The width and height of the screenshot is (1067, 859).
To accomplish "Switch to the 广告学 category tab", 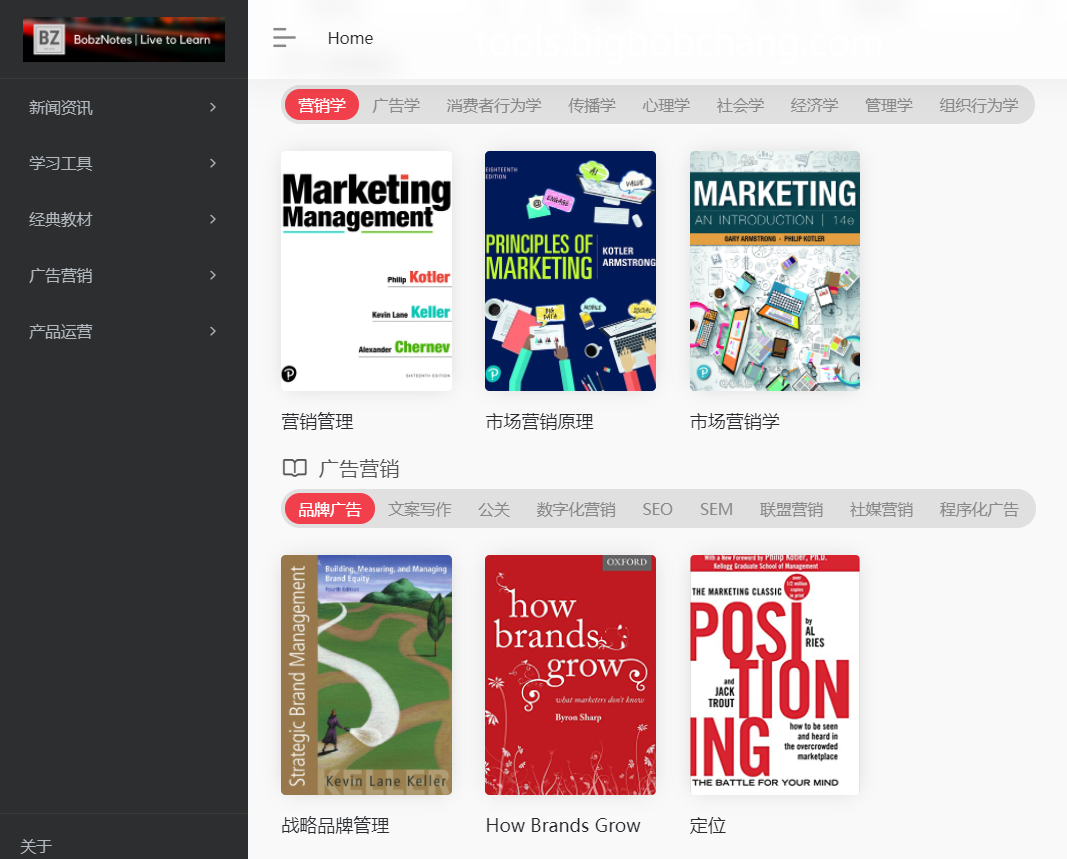I will [x=396, y=104].
